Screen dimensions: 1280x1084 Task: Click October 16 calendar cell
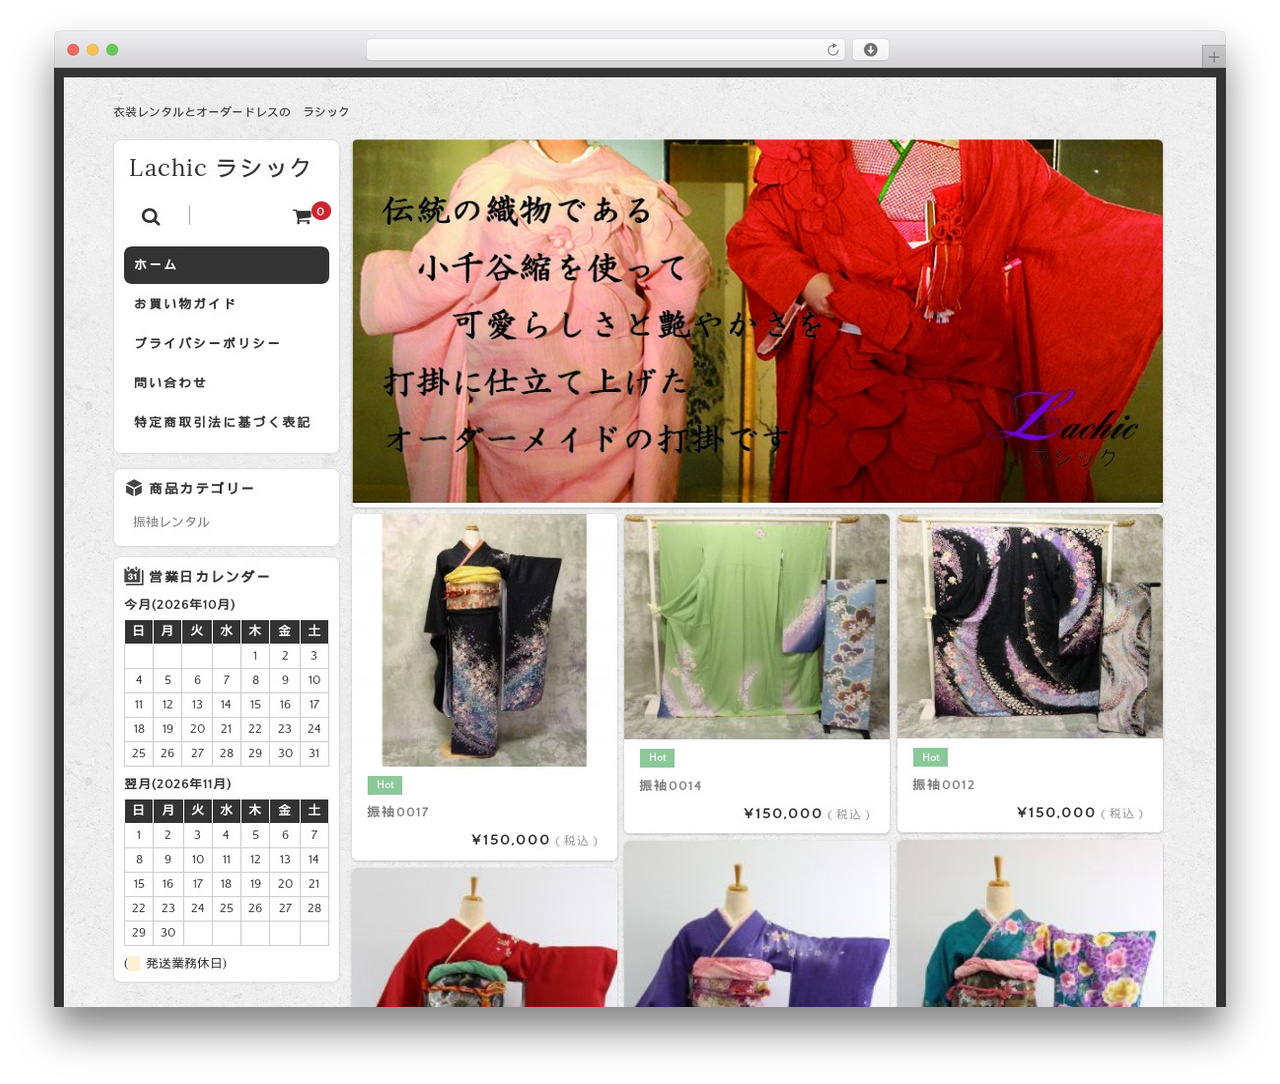[x=285, y=704]
